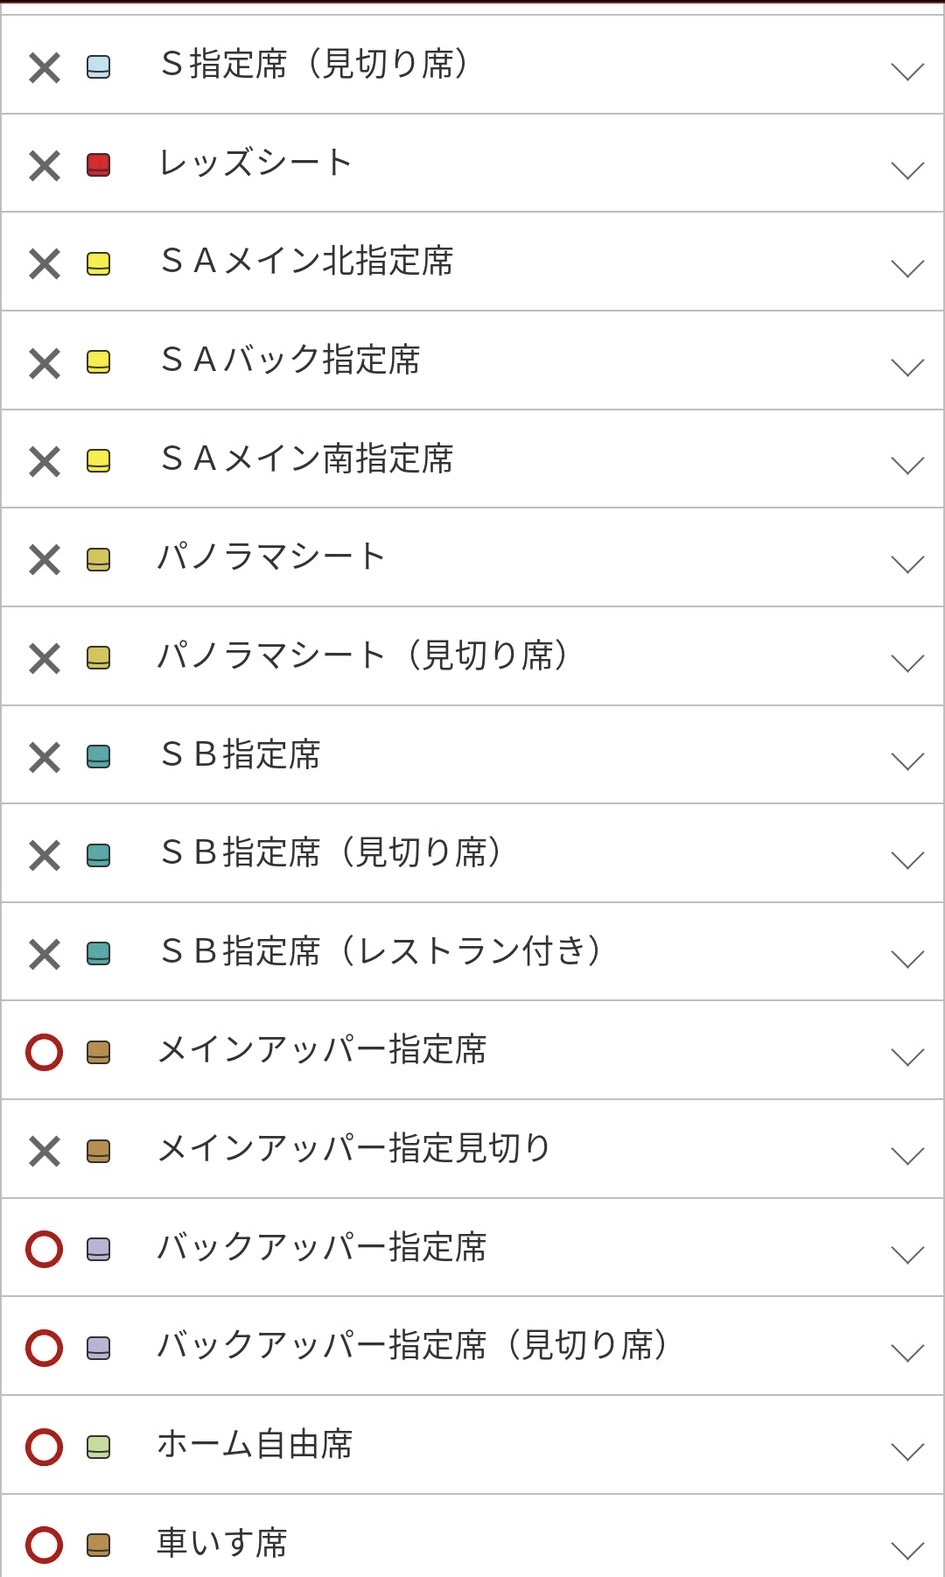Select the ＳＡメイン南指定席 seat type
The width and height of the screenshot is (945, 1577).
[x=307, y=459]
